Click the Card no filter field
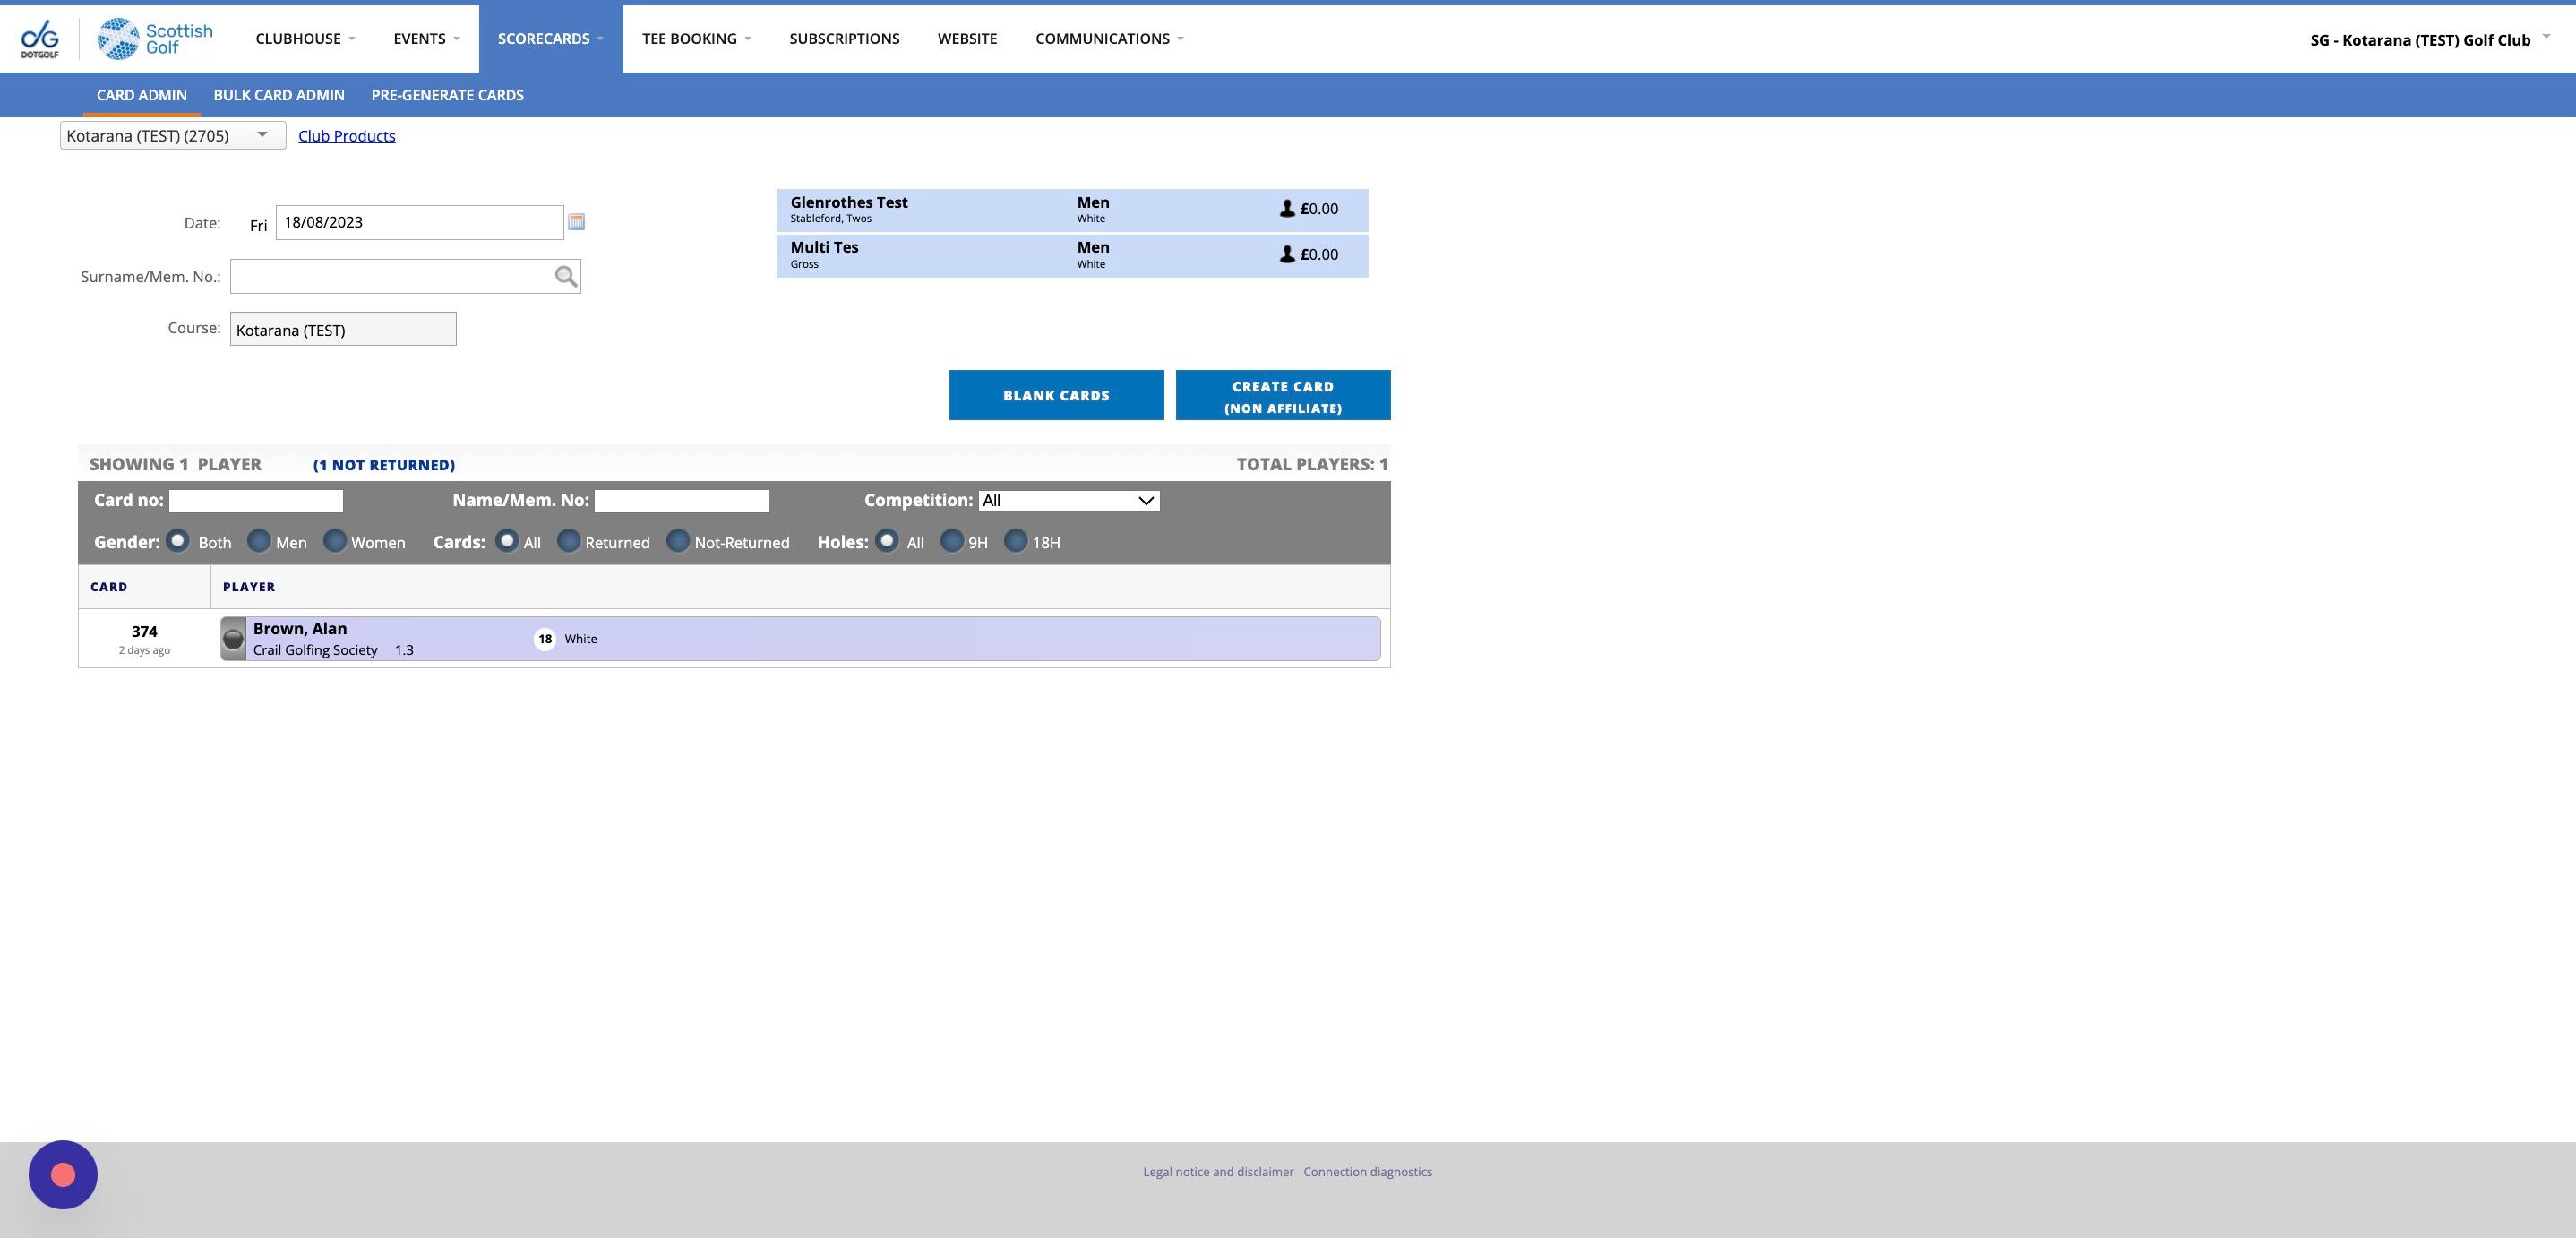 [x=256, y=501]
